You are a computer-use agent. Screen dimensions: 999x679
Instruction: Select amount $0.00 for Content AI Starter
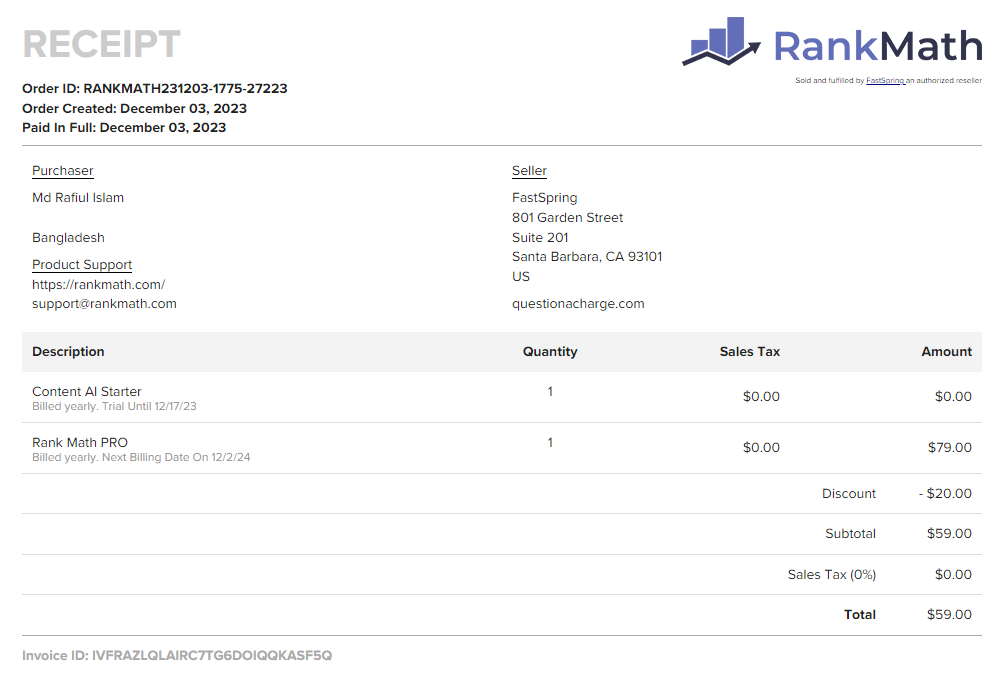[953, 396]
